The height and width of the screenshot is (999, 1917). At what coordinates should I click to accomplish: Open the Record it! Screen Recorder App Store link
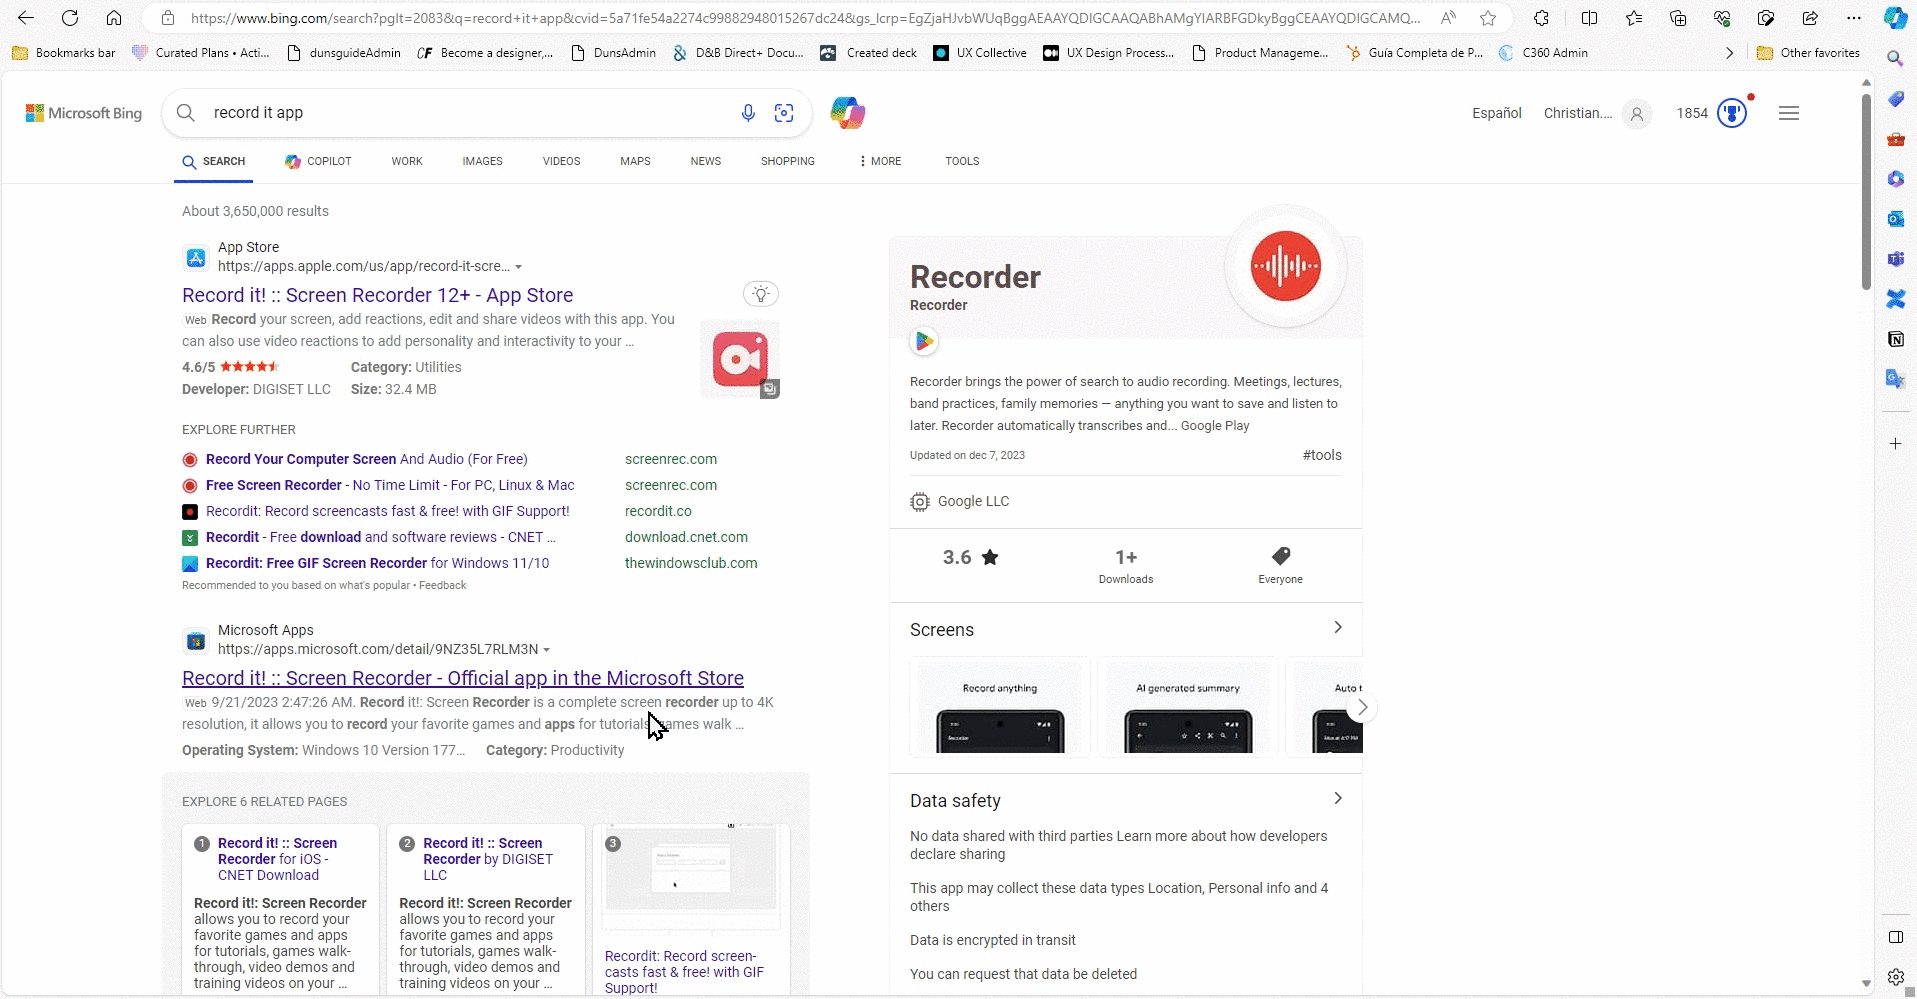tap(377, 295)
